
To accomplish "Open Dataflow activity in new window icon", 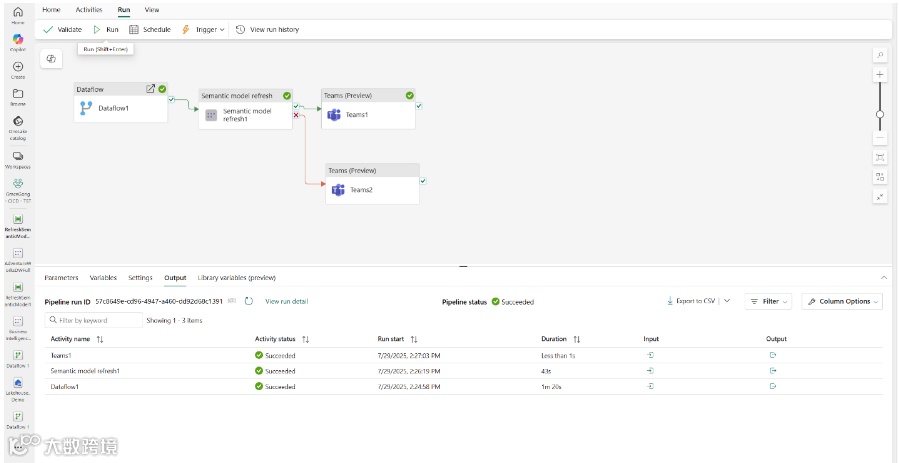I will coord(150,89).
